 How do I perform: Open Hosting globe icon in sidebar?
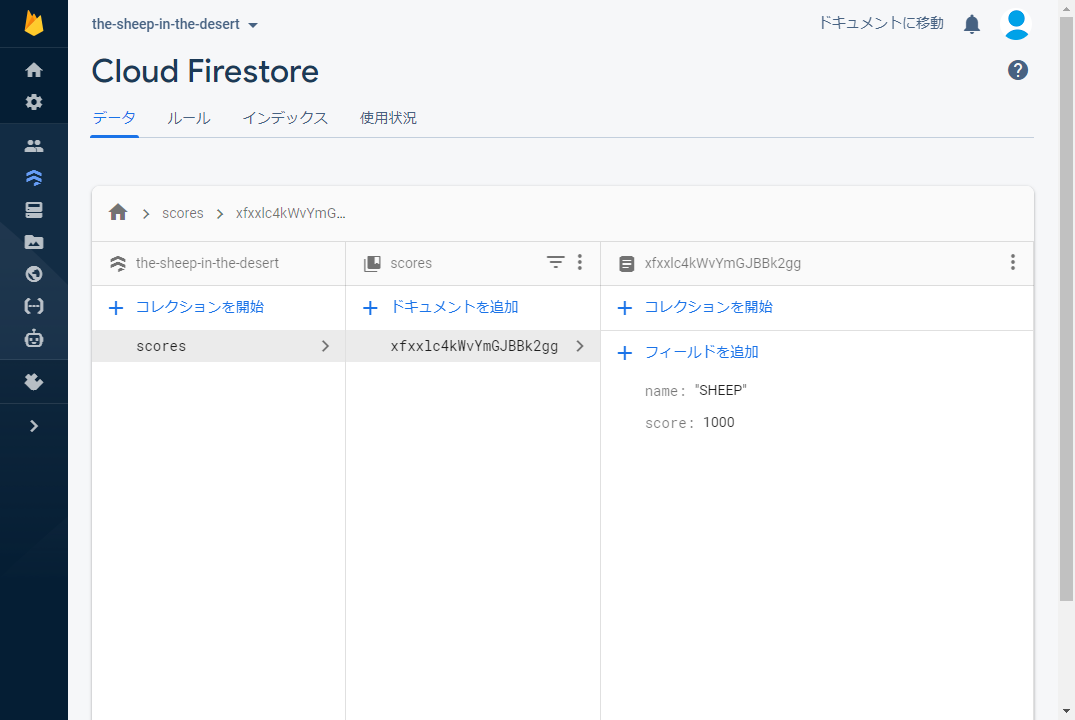tap(34, 274)
